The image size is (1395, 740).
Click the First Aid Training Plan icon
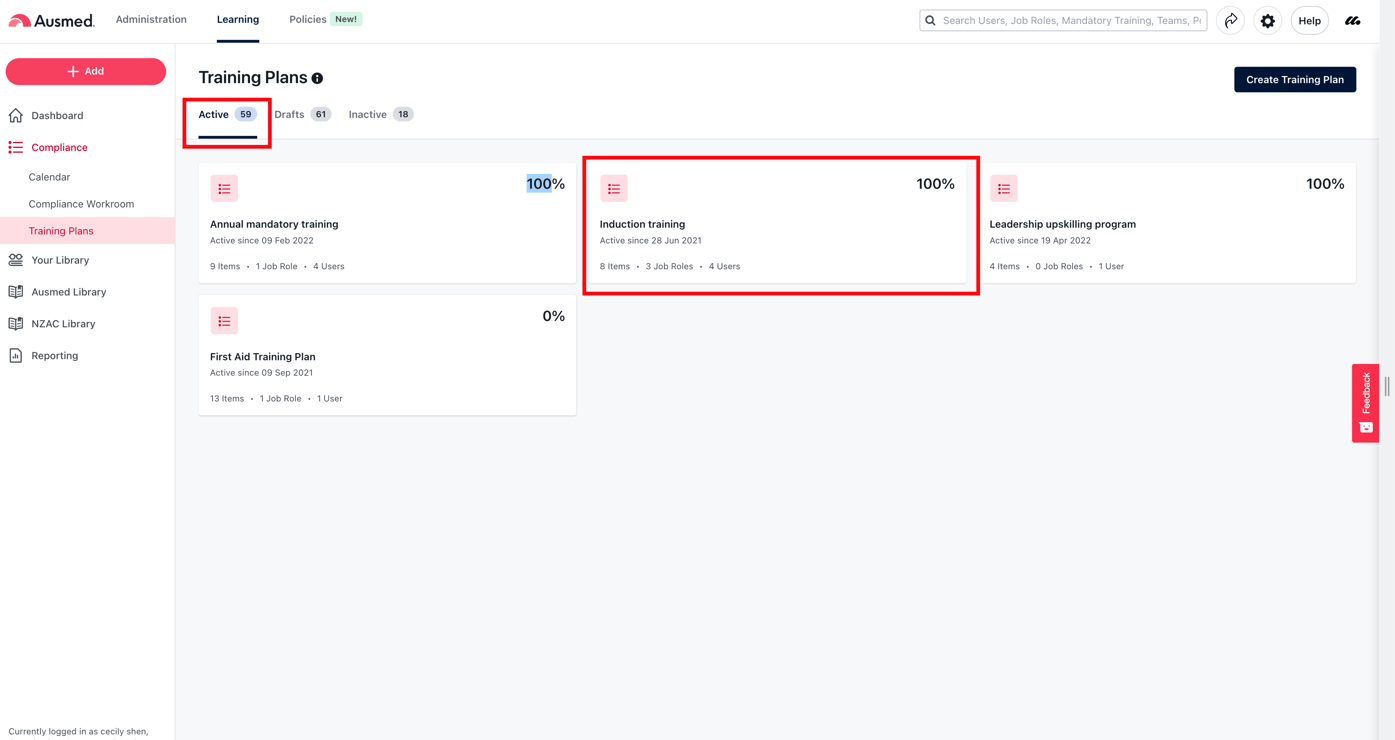(224, 321)
